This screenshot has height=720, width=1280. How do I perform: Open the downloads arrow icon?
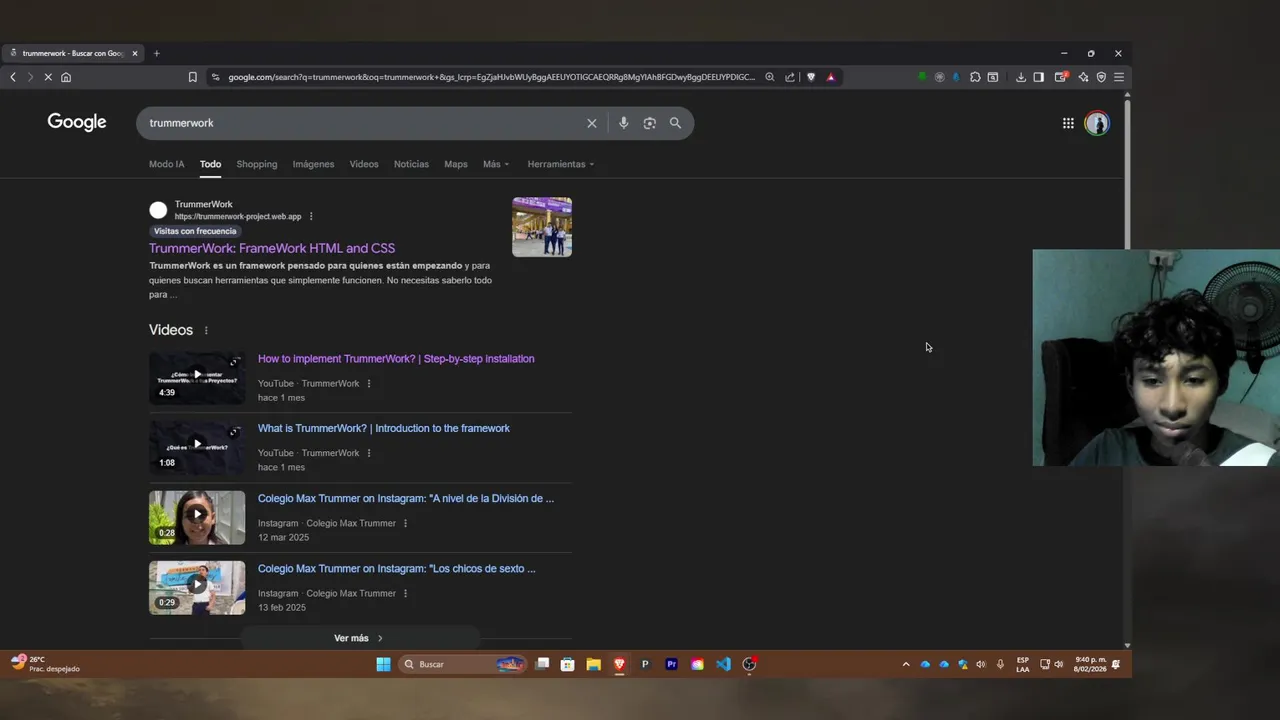point(1021,77)
